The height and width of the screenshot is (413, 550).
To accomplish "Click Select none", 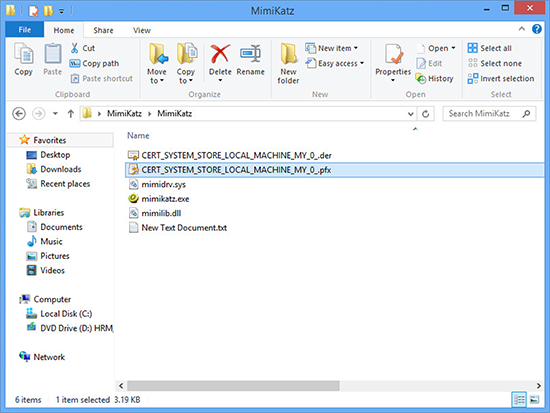I will tap(495, 64).
